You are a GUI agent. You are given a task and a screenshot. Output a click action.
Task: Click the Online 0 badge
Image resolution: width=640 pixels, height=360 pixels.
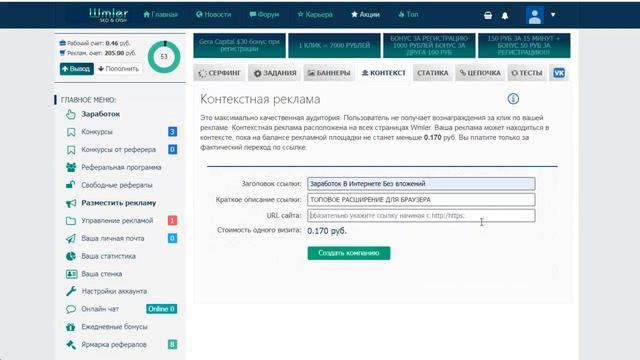(x=162, y=309)
